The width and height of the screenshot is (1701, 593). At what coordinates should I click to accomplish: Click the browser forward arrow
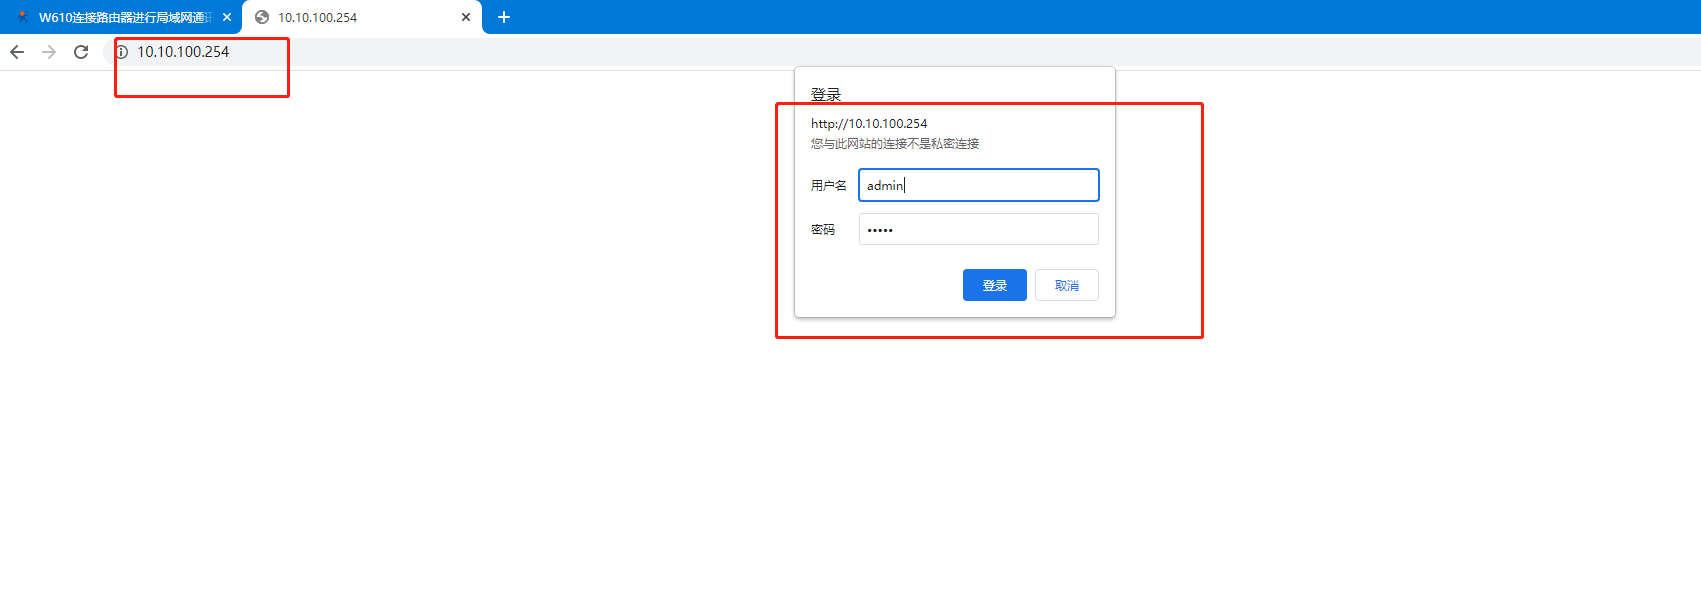(49, 52)
